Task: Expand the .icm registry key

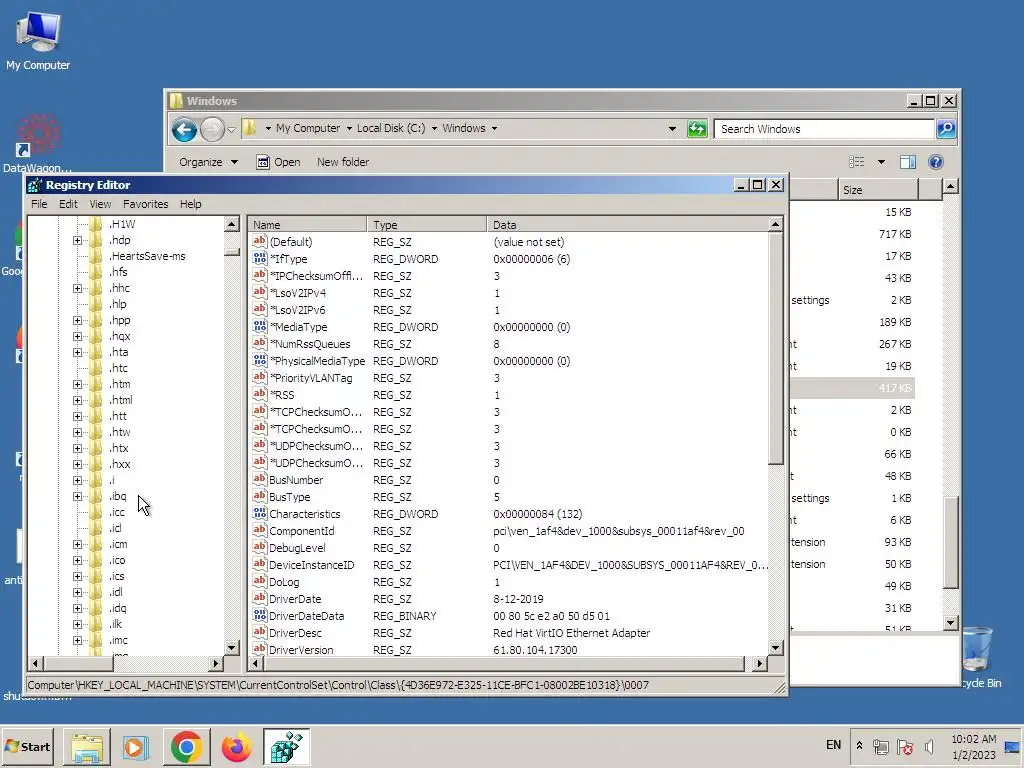Action: pyautogui.click(x=77, y=544)
